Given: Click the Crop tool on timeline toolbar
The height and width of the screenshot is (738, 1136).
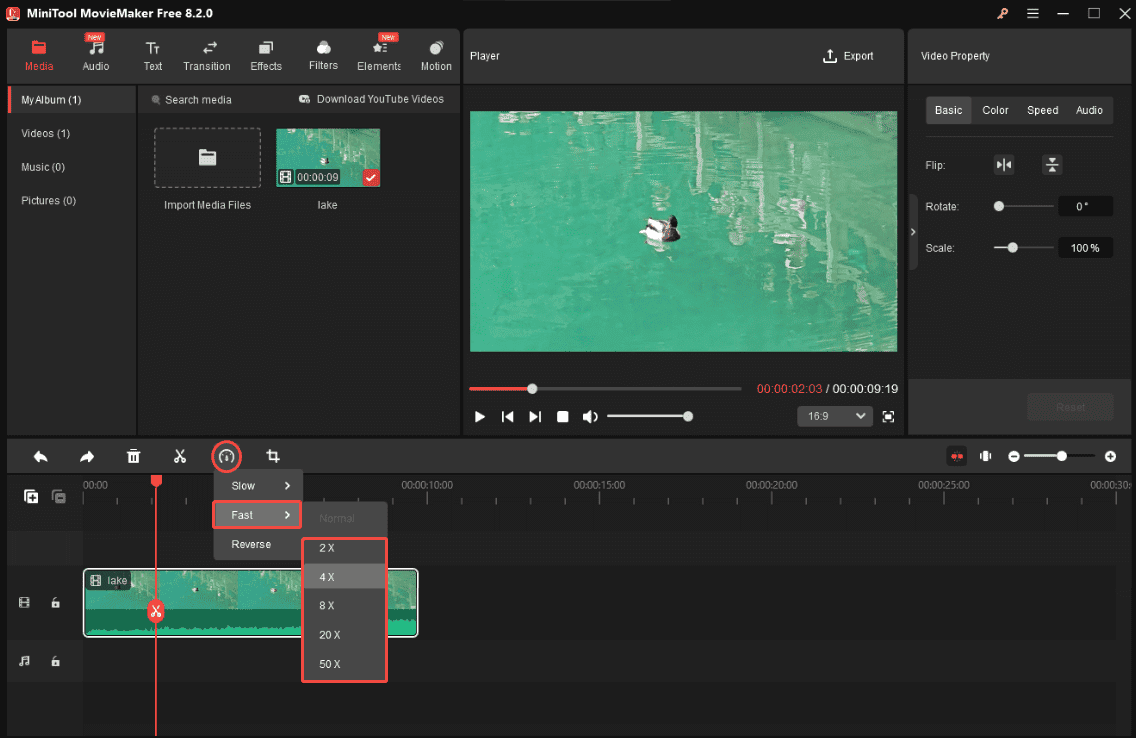Looking at the screenshot, I should [273, 456].
